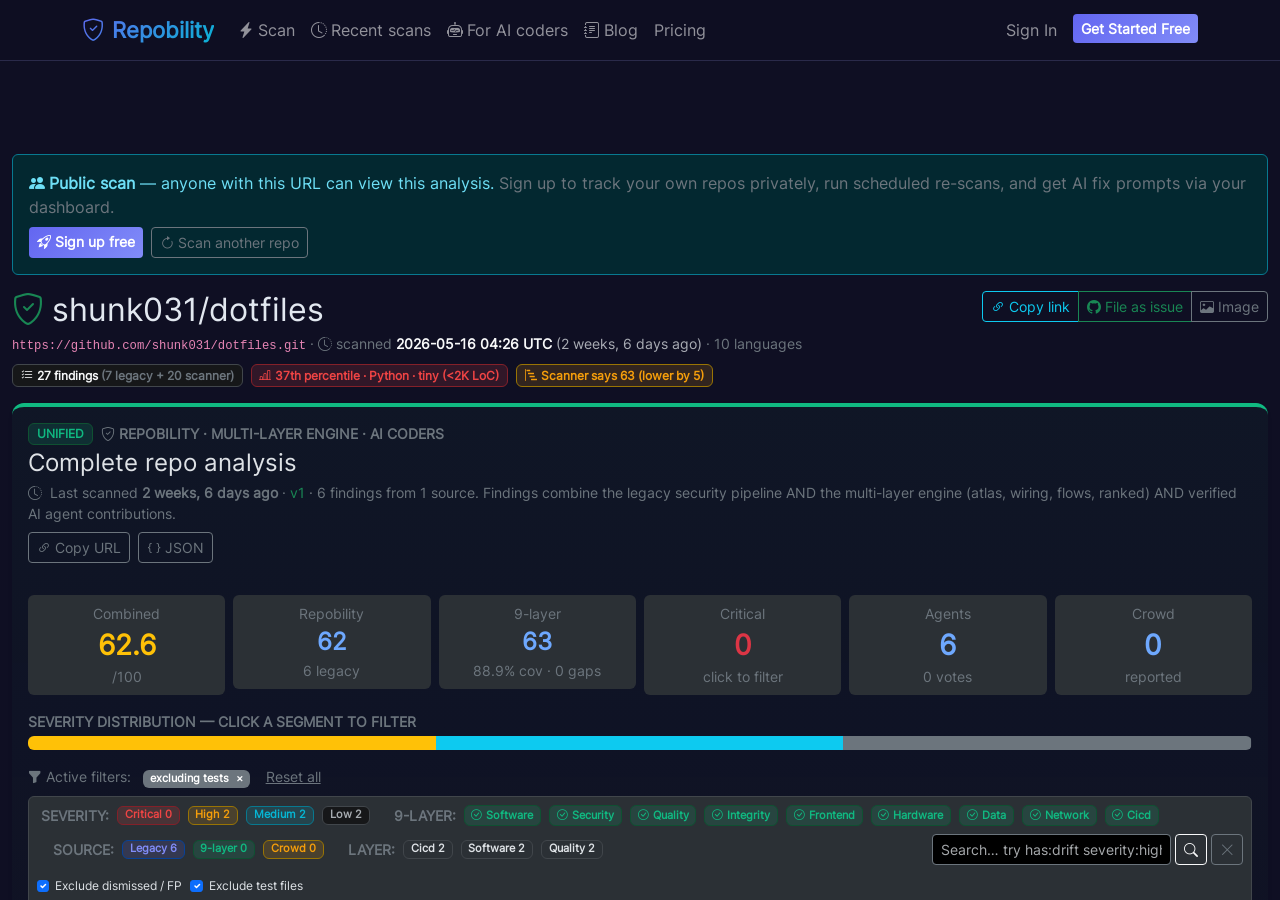Click the 37th percentile badge
The image size is (1280, 900).
click(x=379, y=375)
